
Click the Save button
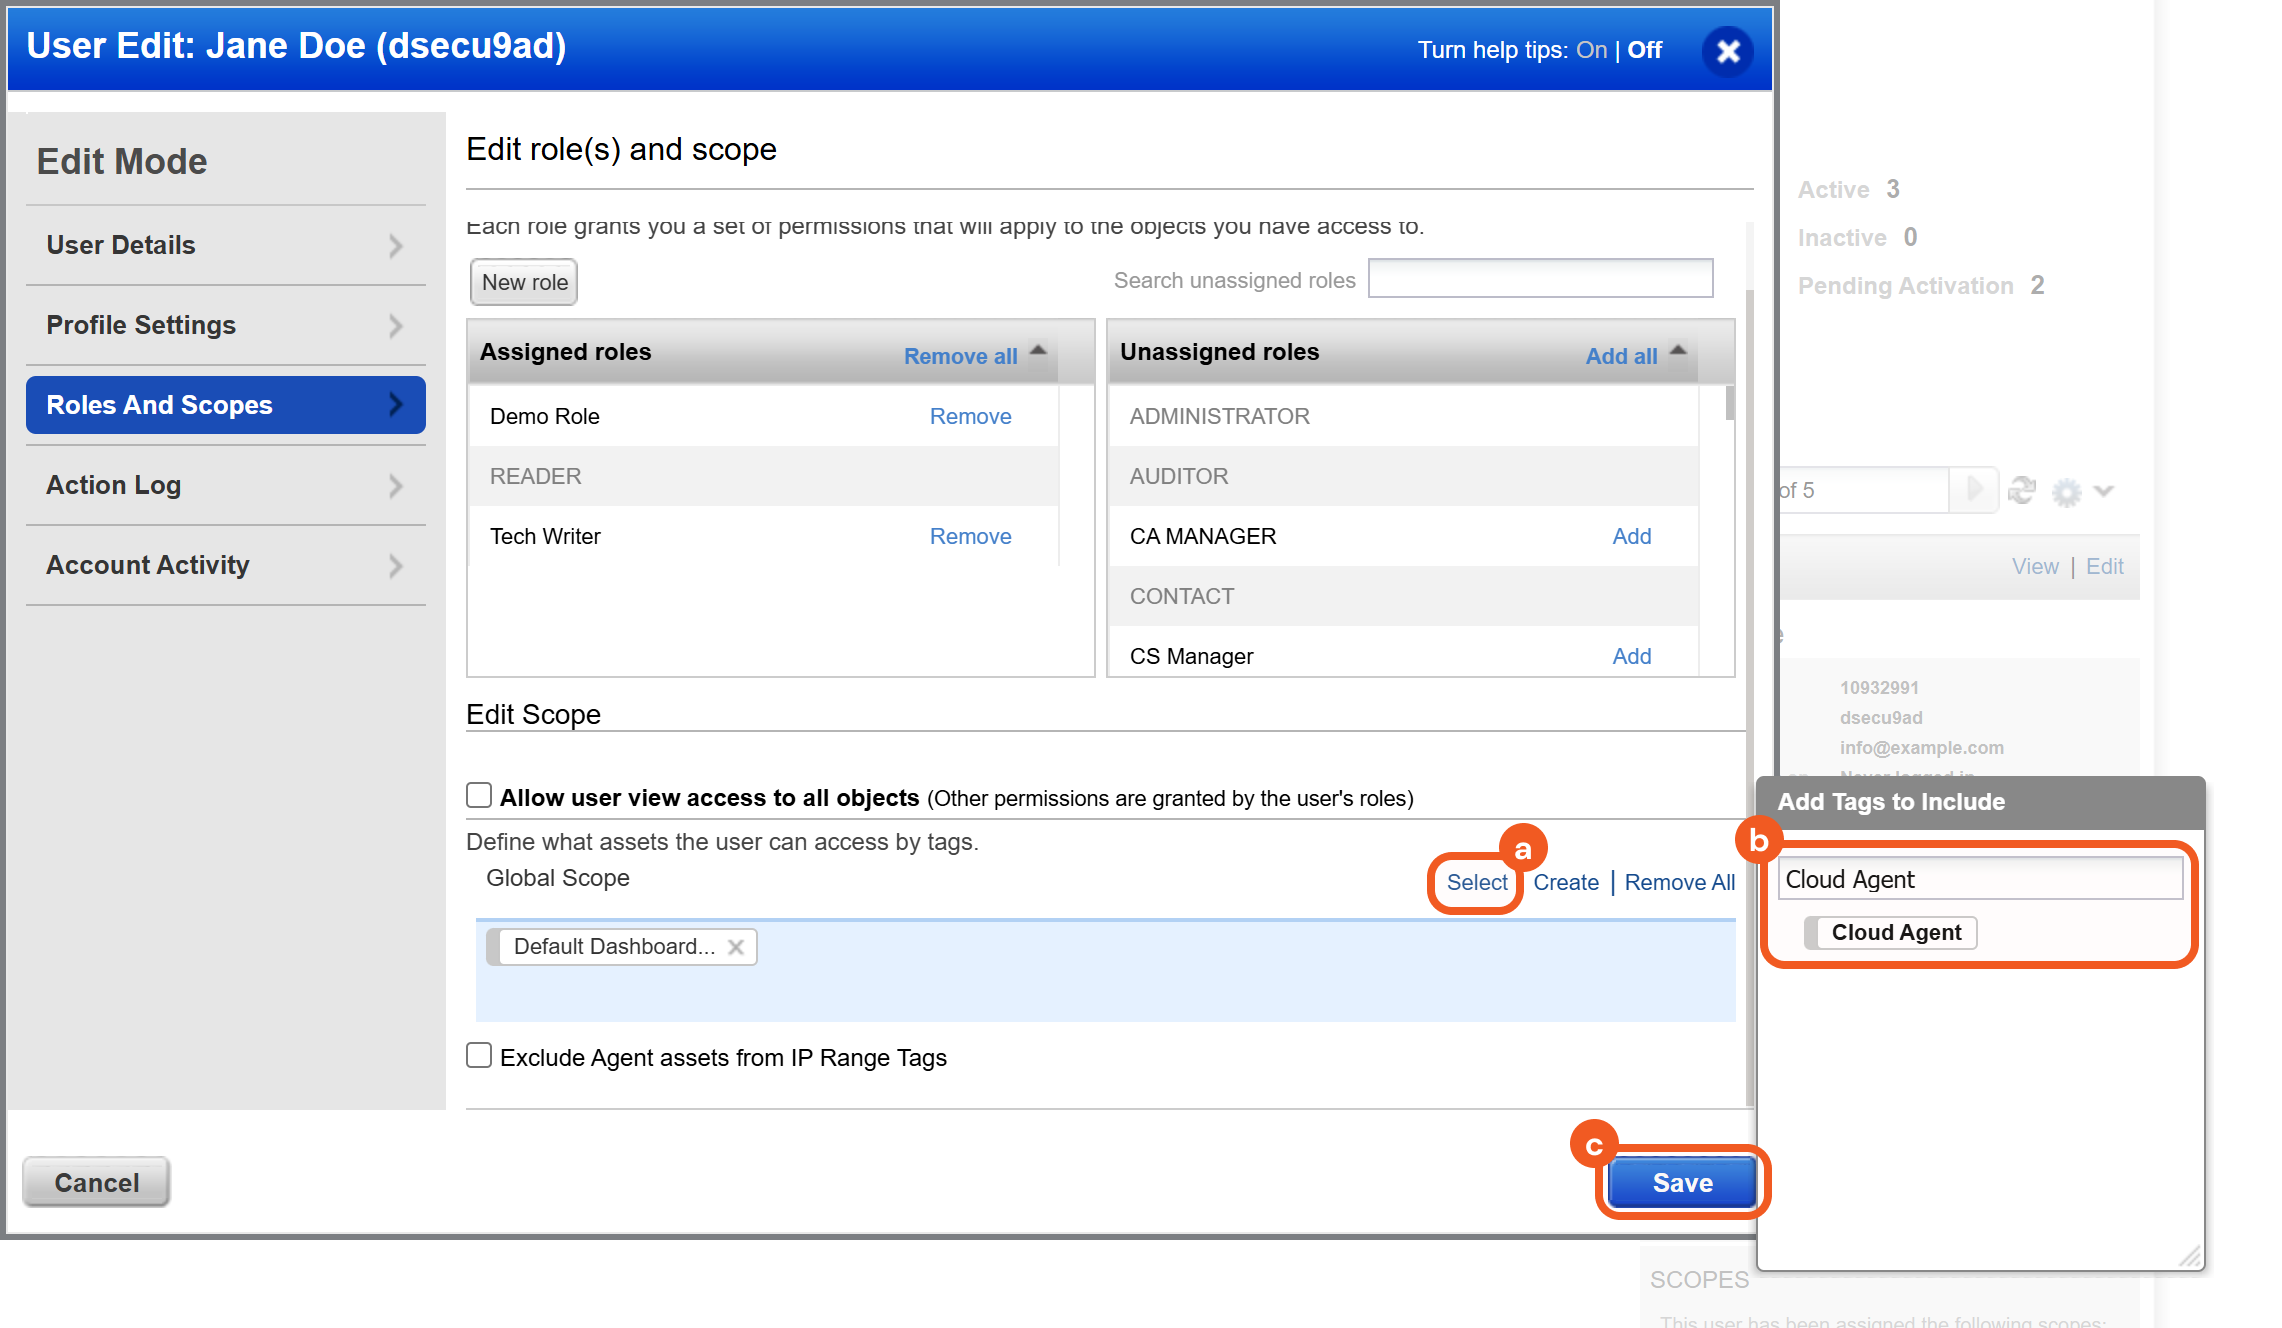[1682, 1183]
